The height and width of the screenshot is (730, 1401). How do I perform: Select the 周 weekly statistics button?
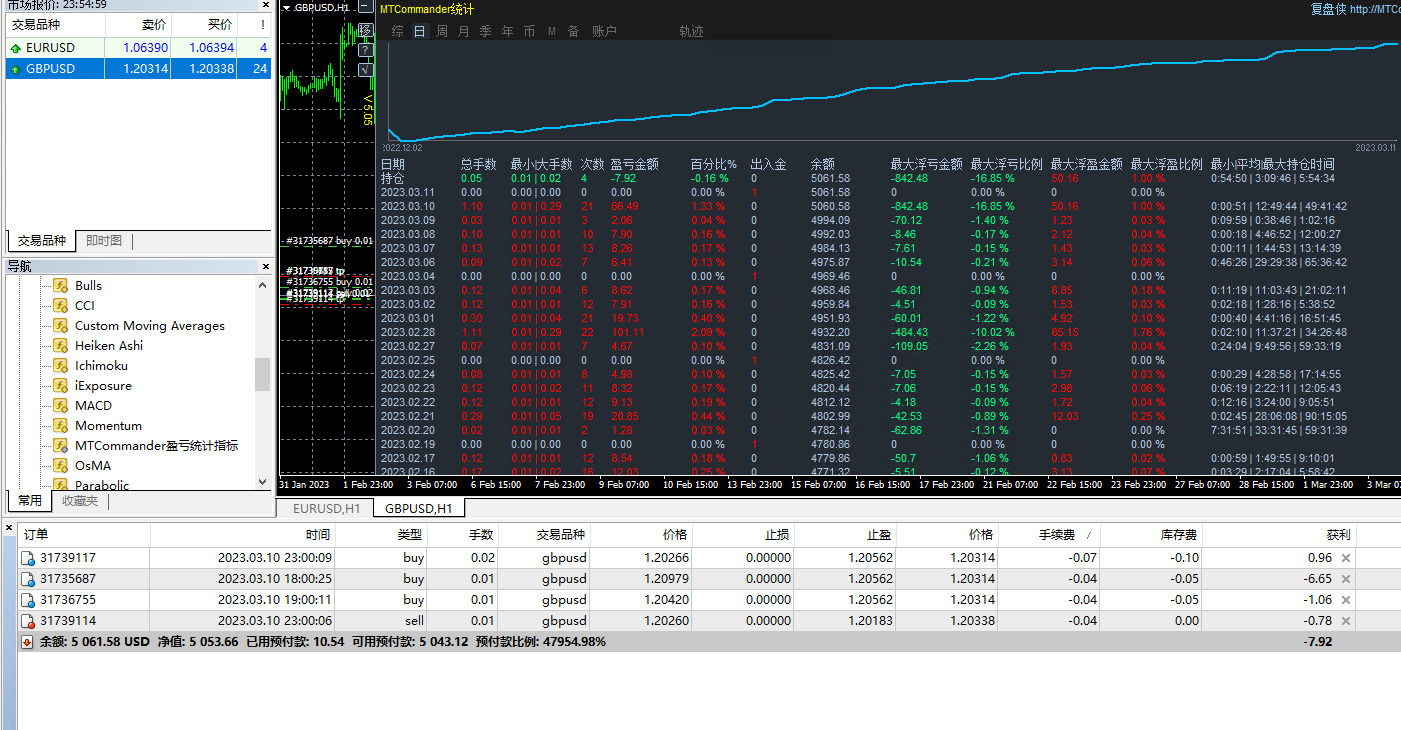coord(441,32)
